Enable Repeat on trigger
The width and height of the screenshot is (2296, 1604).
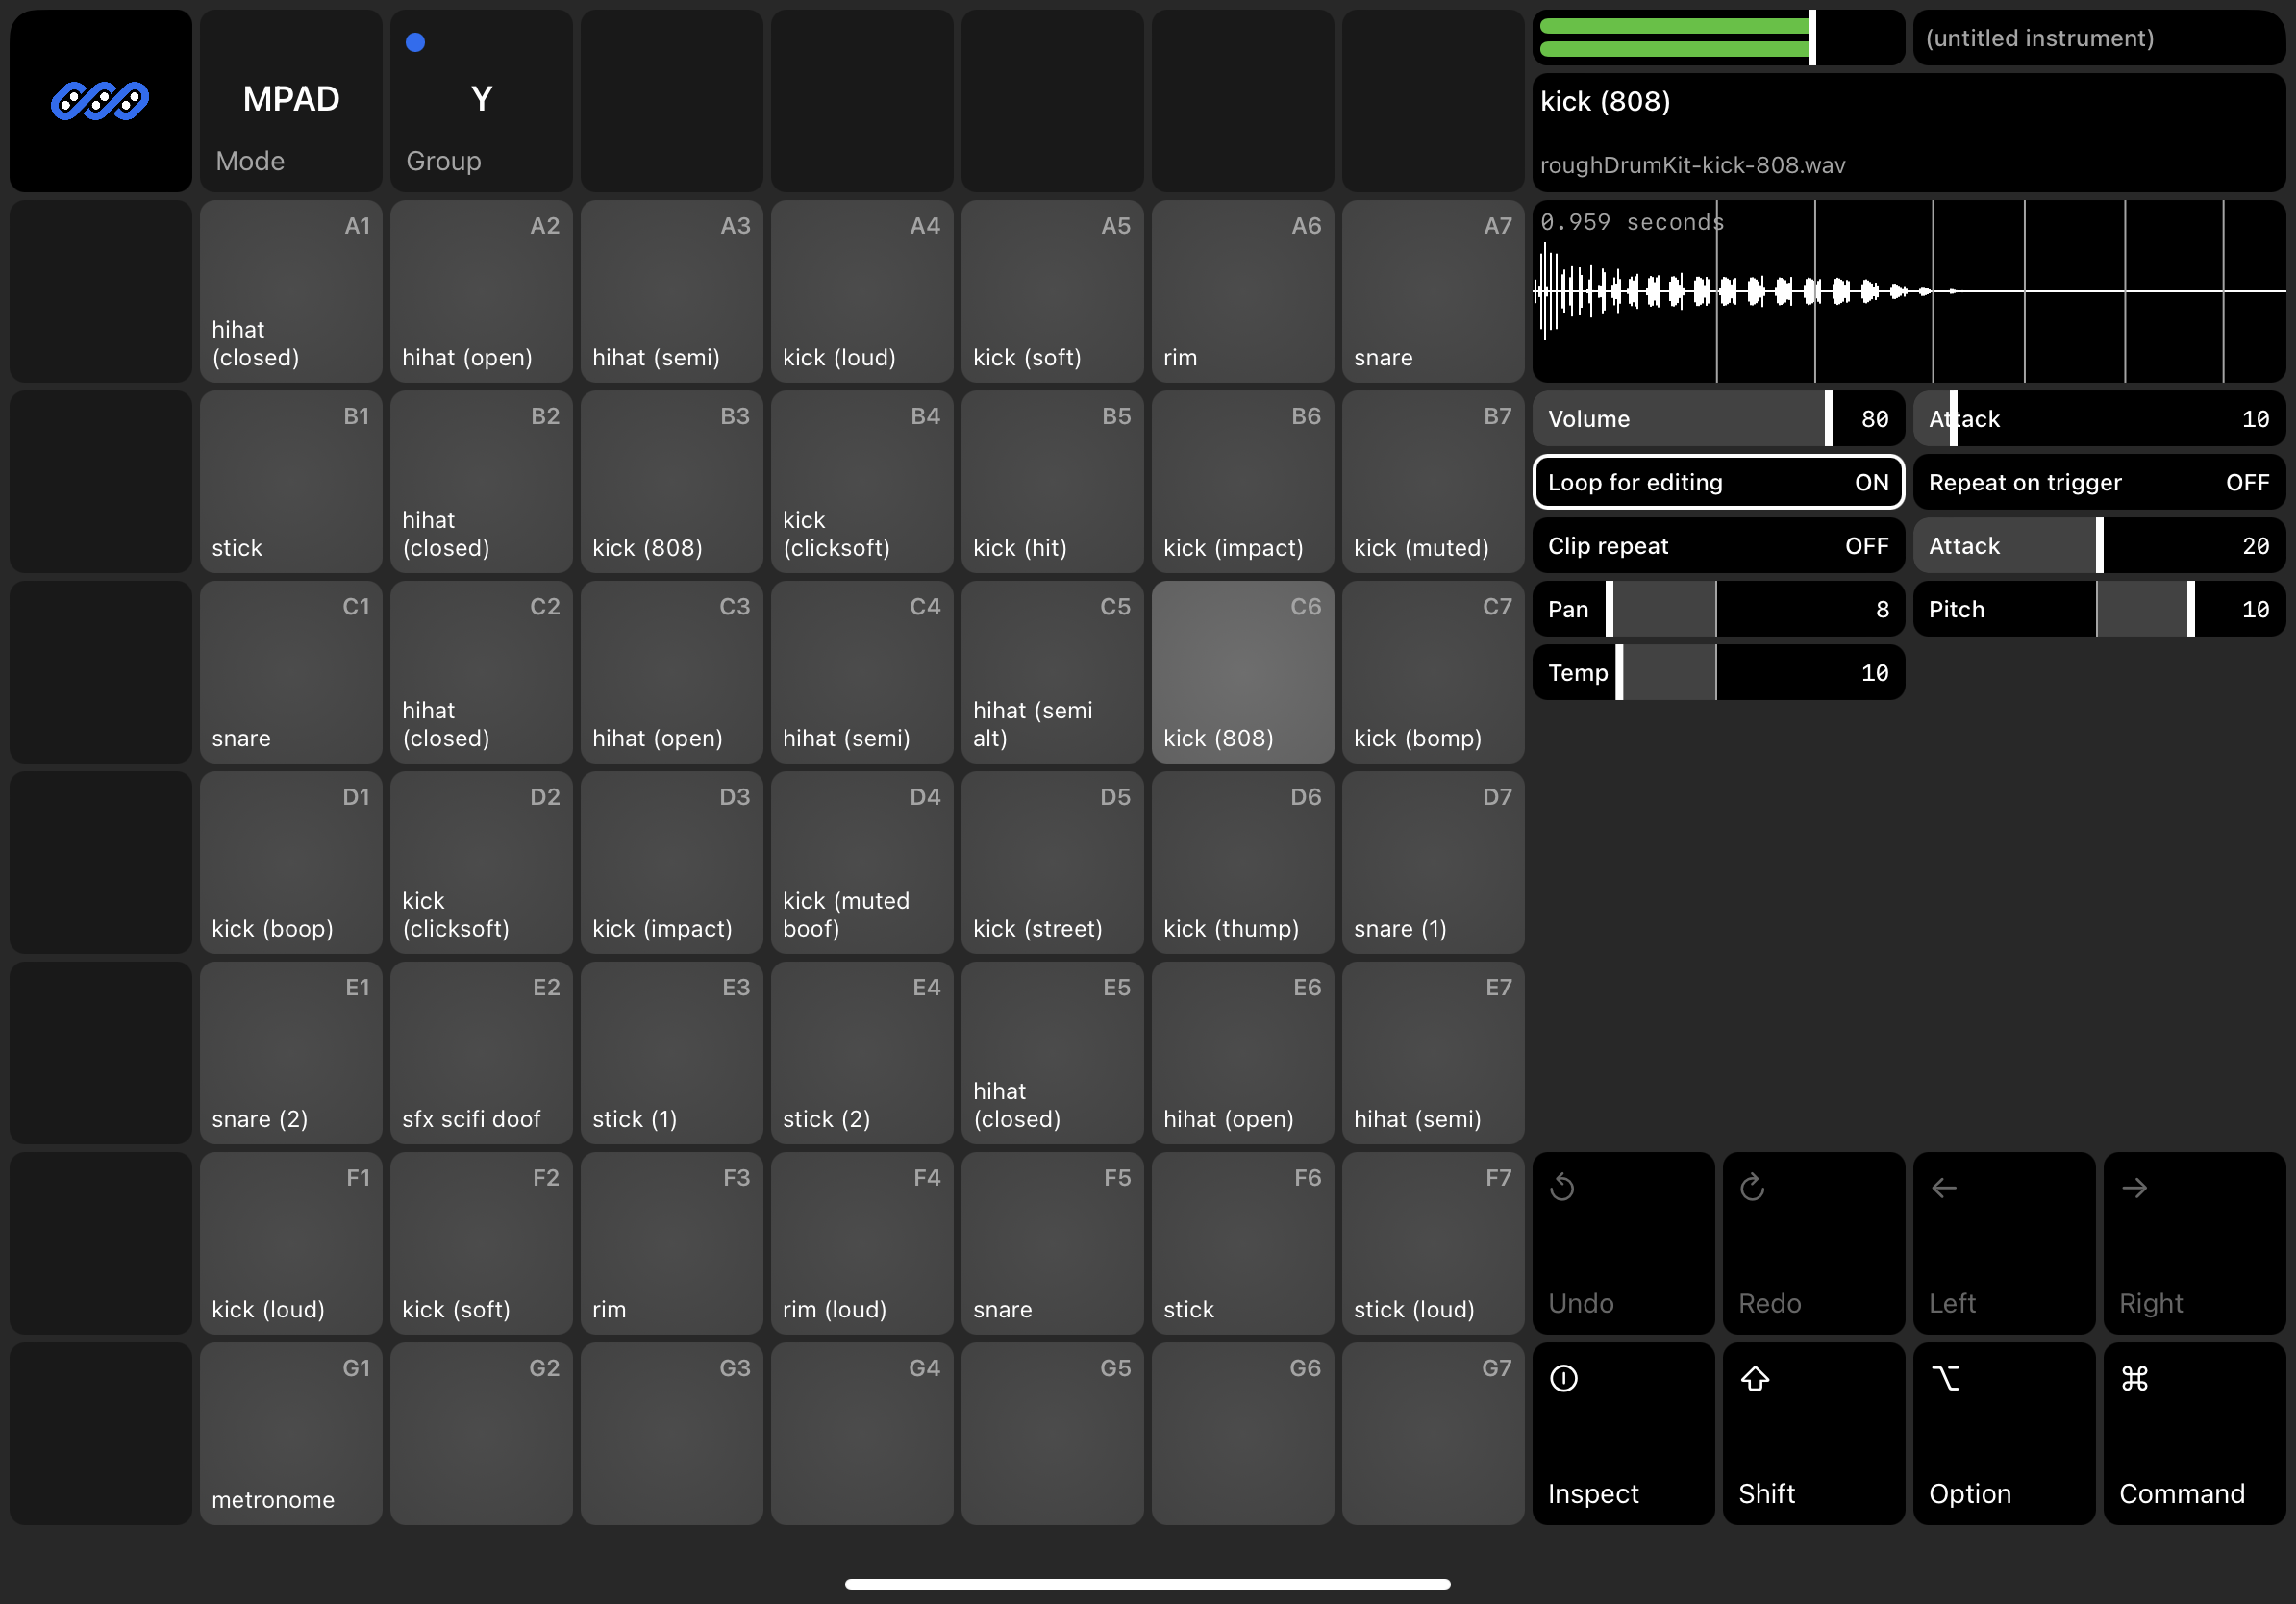[x=2098, y=482]
